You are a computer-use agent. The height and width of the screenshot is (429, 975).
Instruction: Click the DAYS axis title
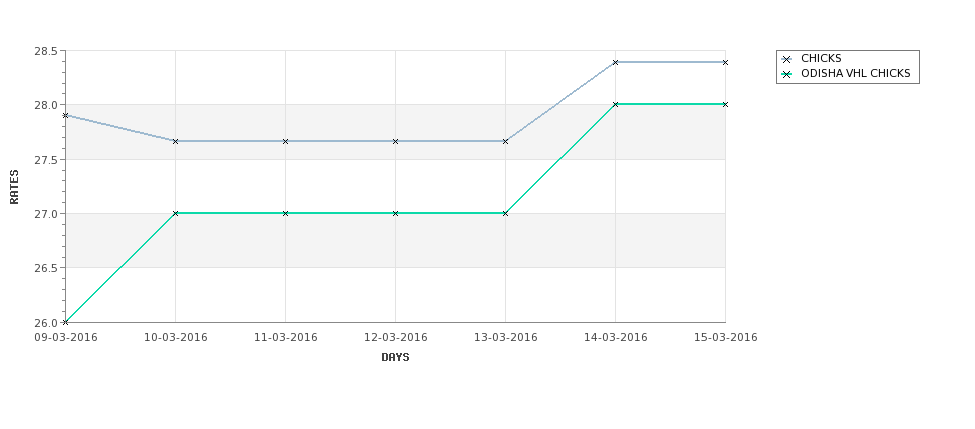click(395, 358)
